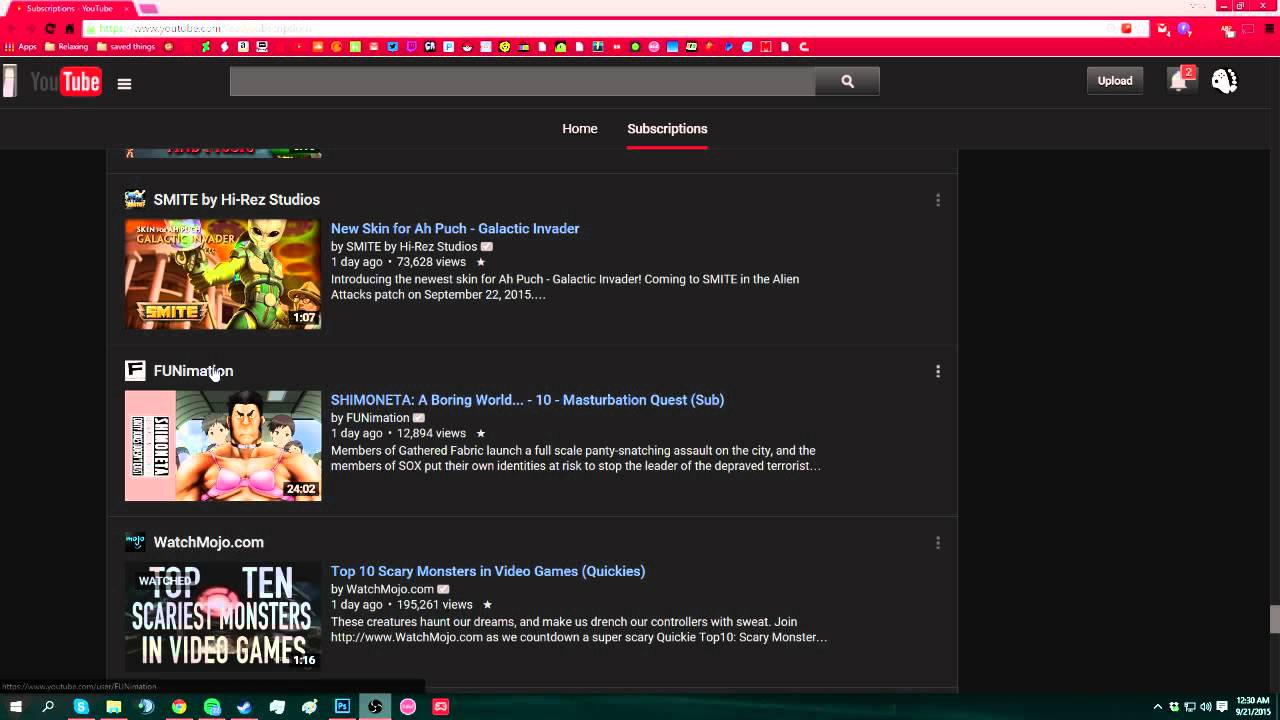
Task: Open the Action Center notification icon
Action: tap(1222, 706)
